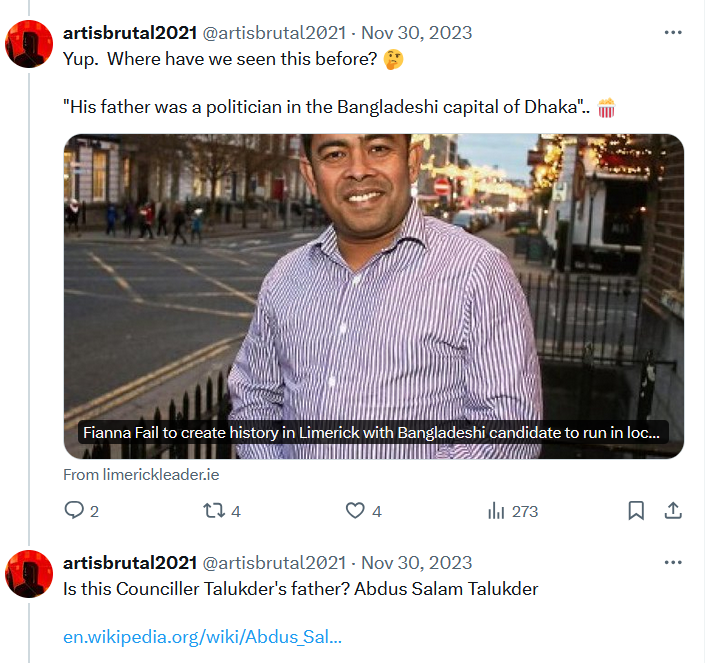727x663 pixels.
Task: Open the limerickleader.ie source link
Action: click(x=141, y=475)
